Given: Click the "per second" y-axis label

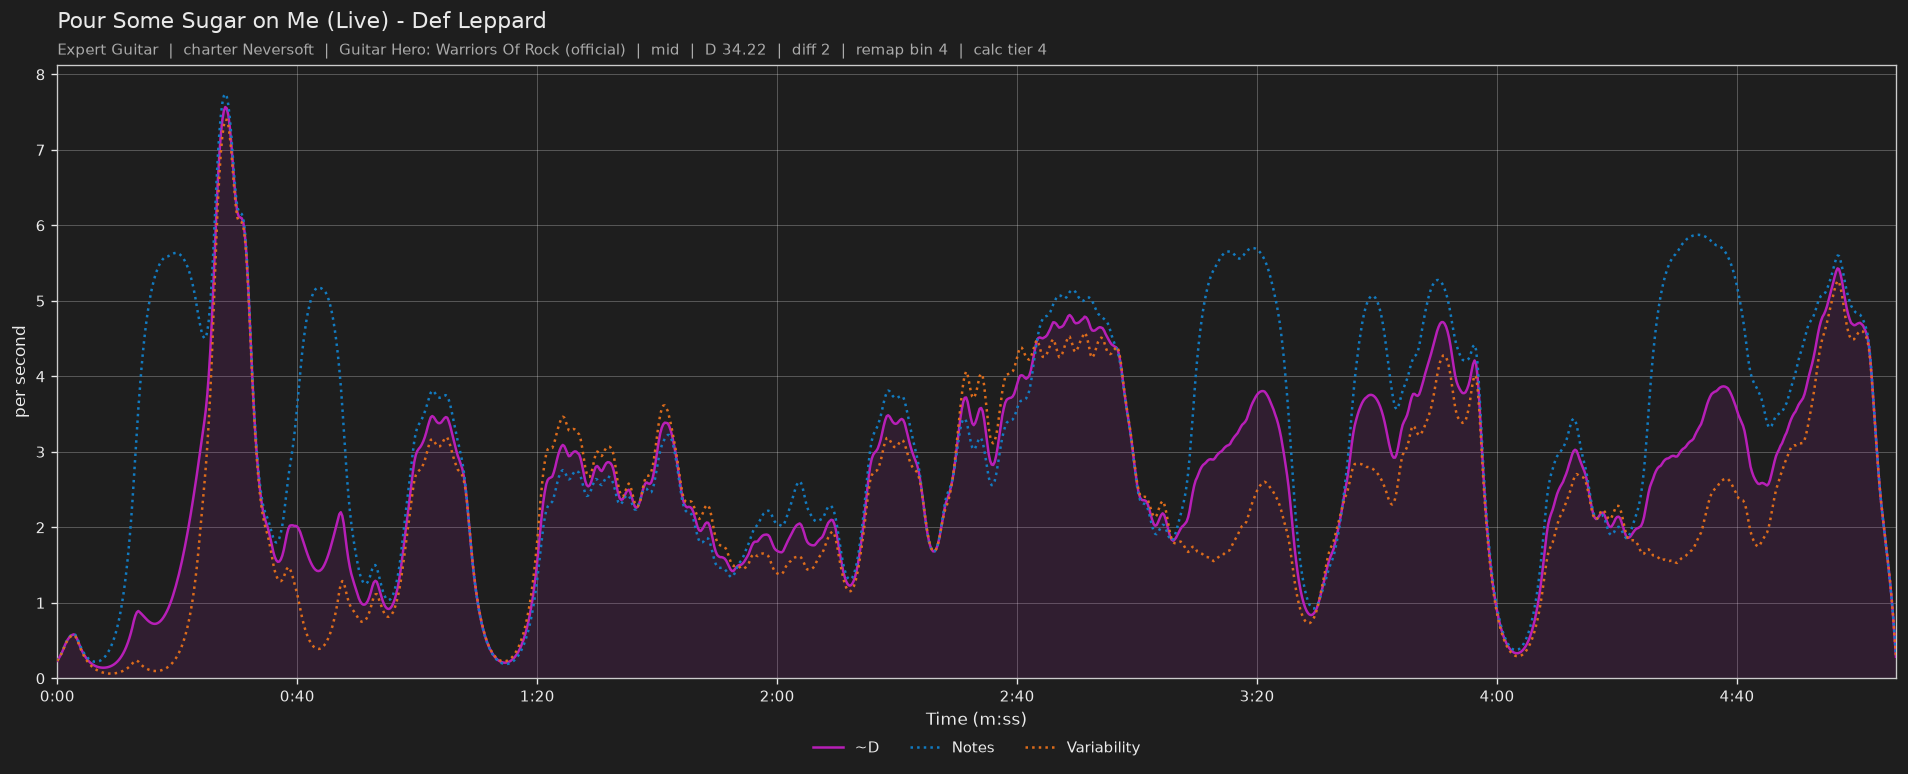Looking at the screenshot, I should (x=20, y=372).
